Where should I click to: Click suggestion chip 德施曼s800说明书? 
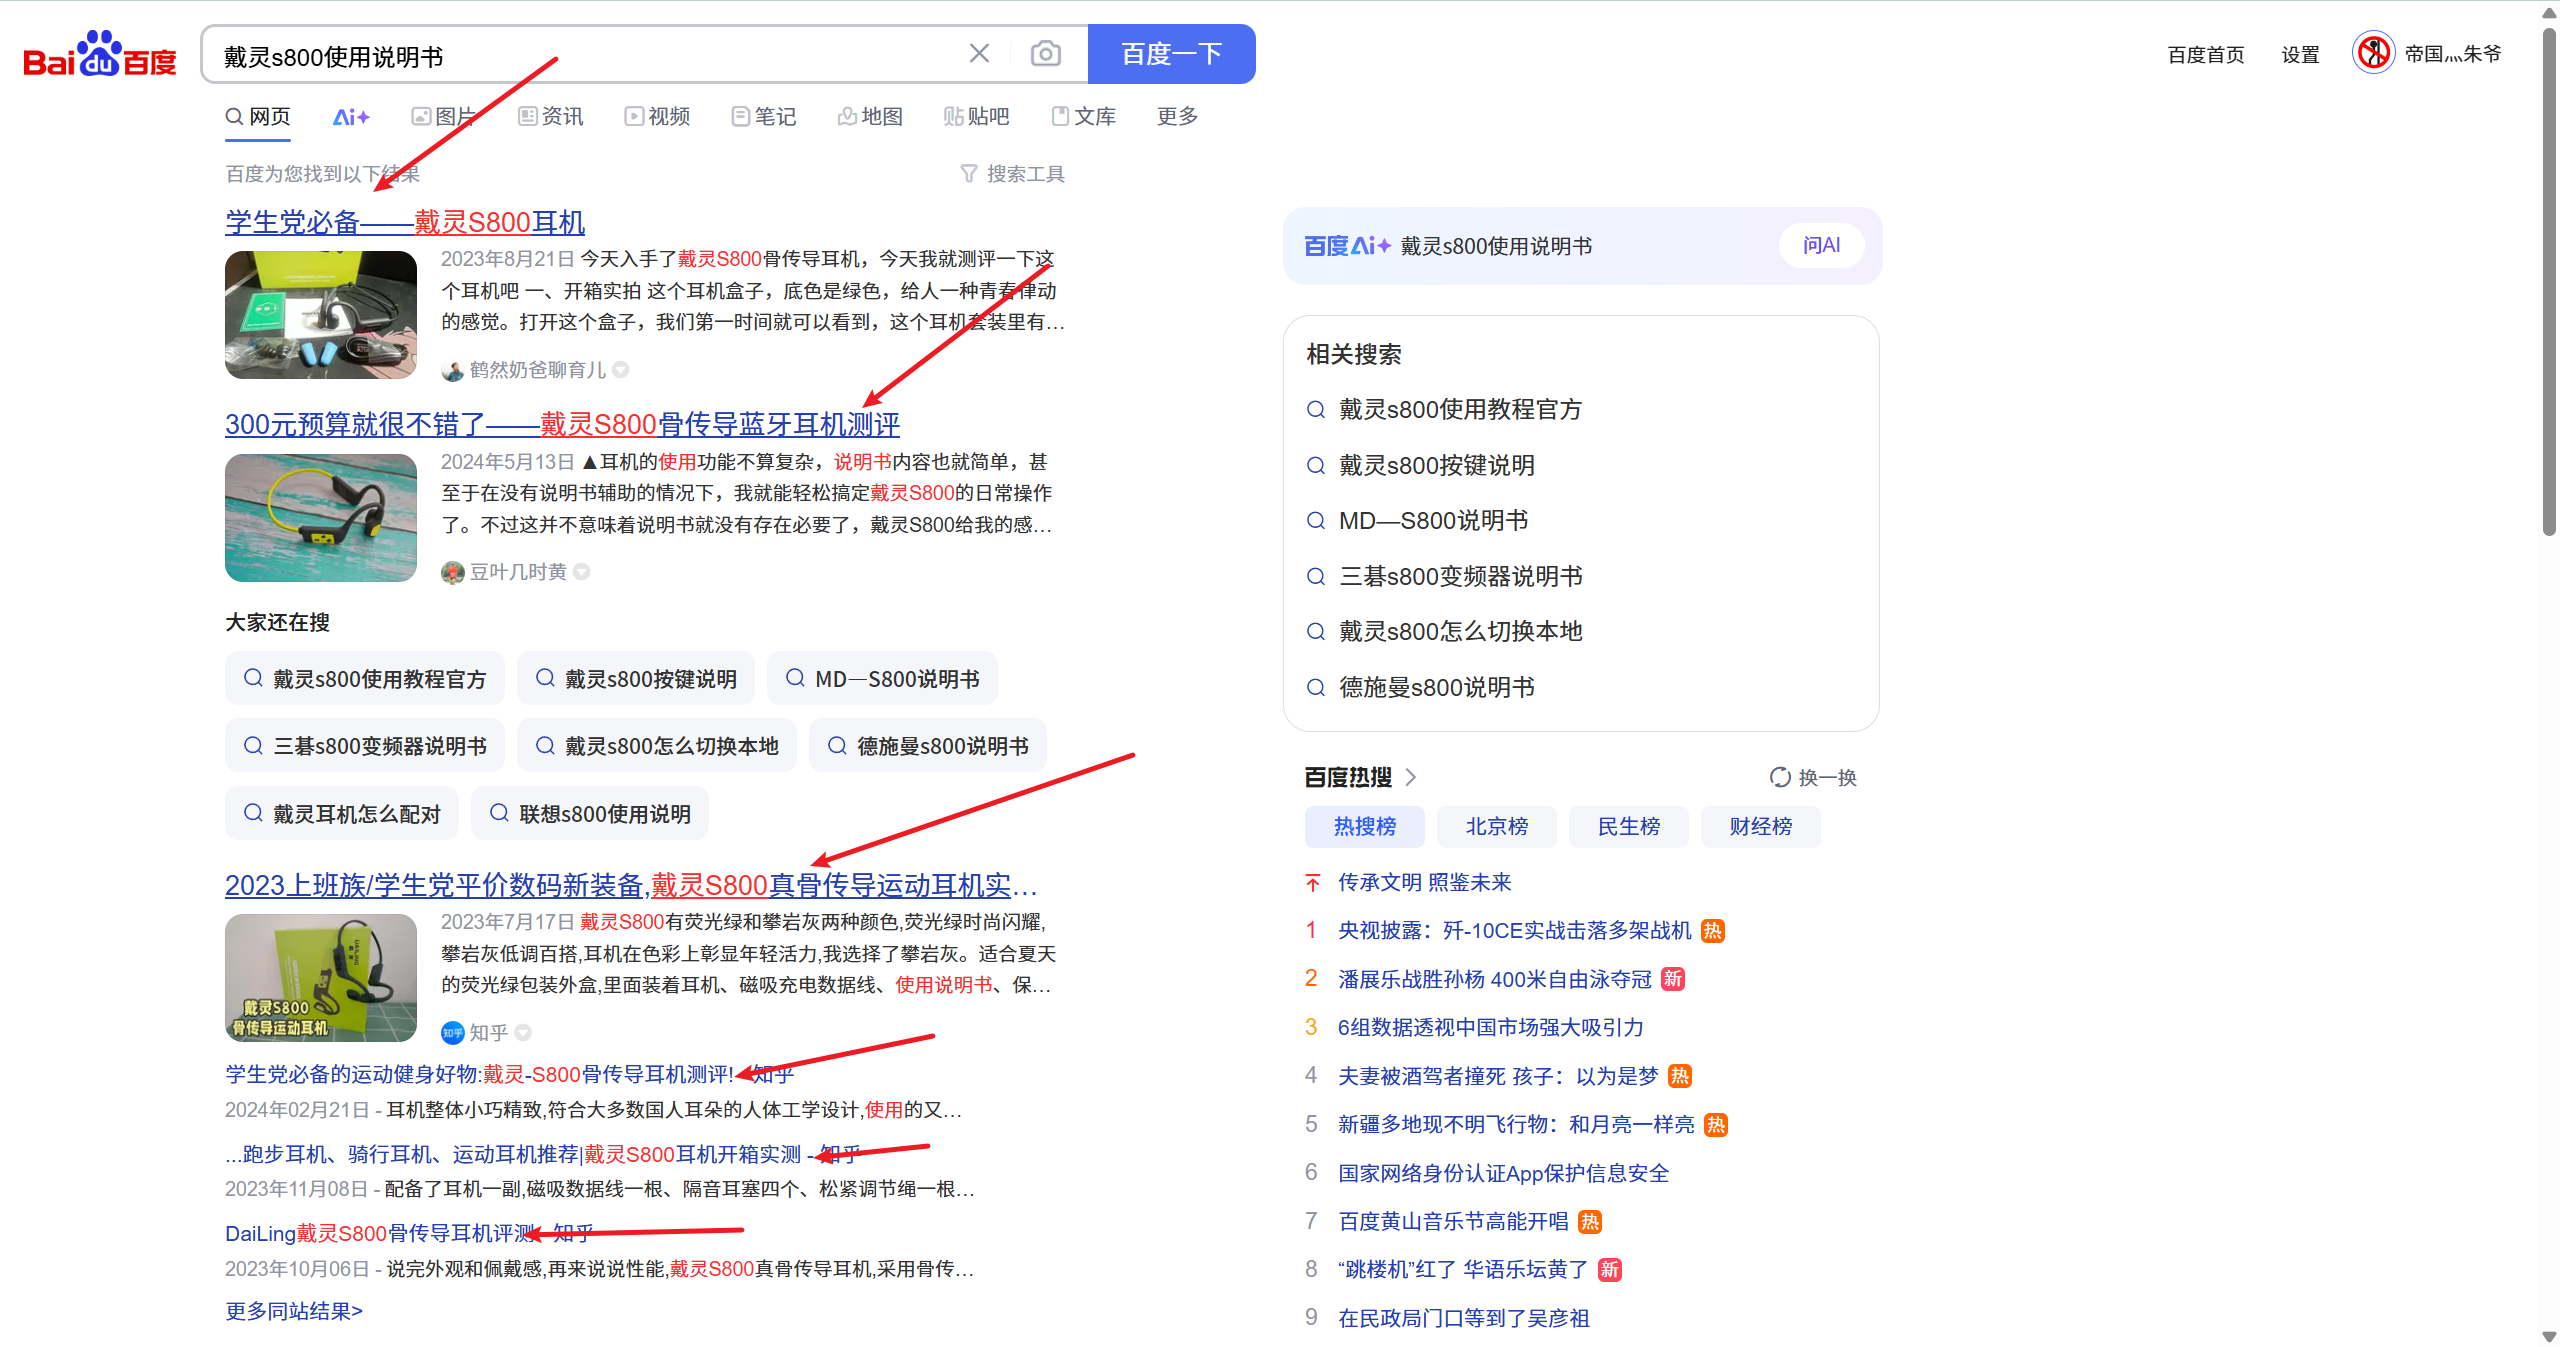(x=928, y=746)
